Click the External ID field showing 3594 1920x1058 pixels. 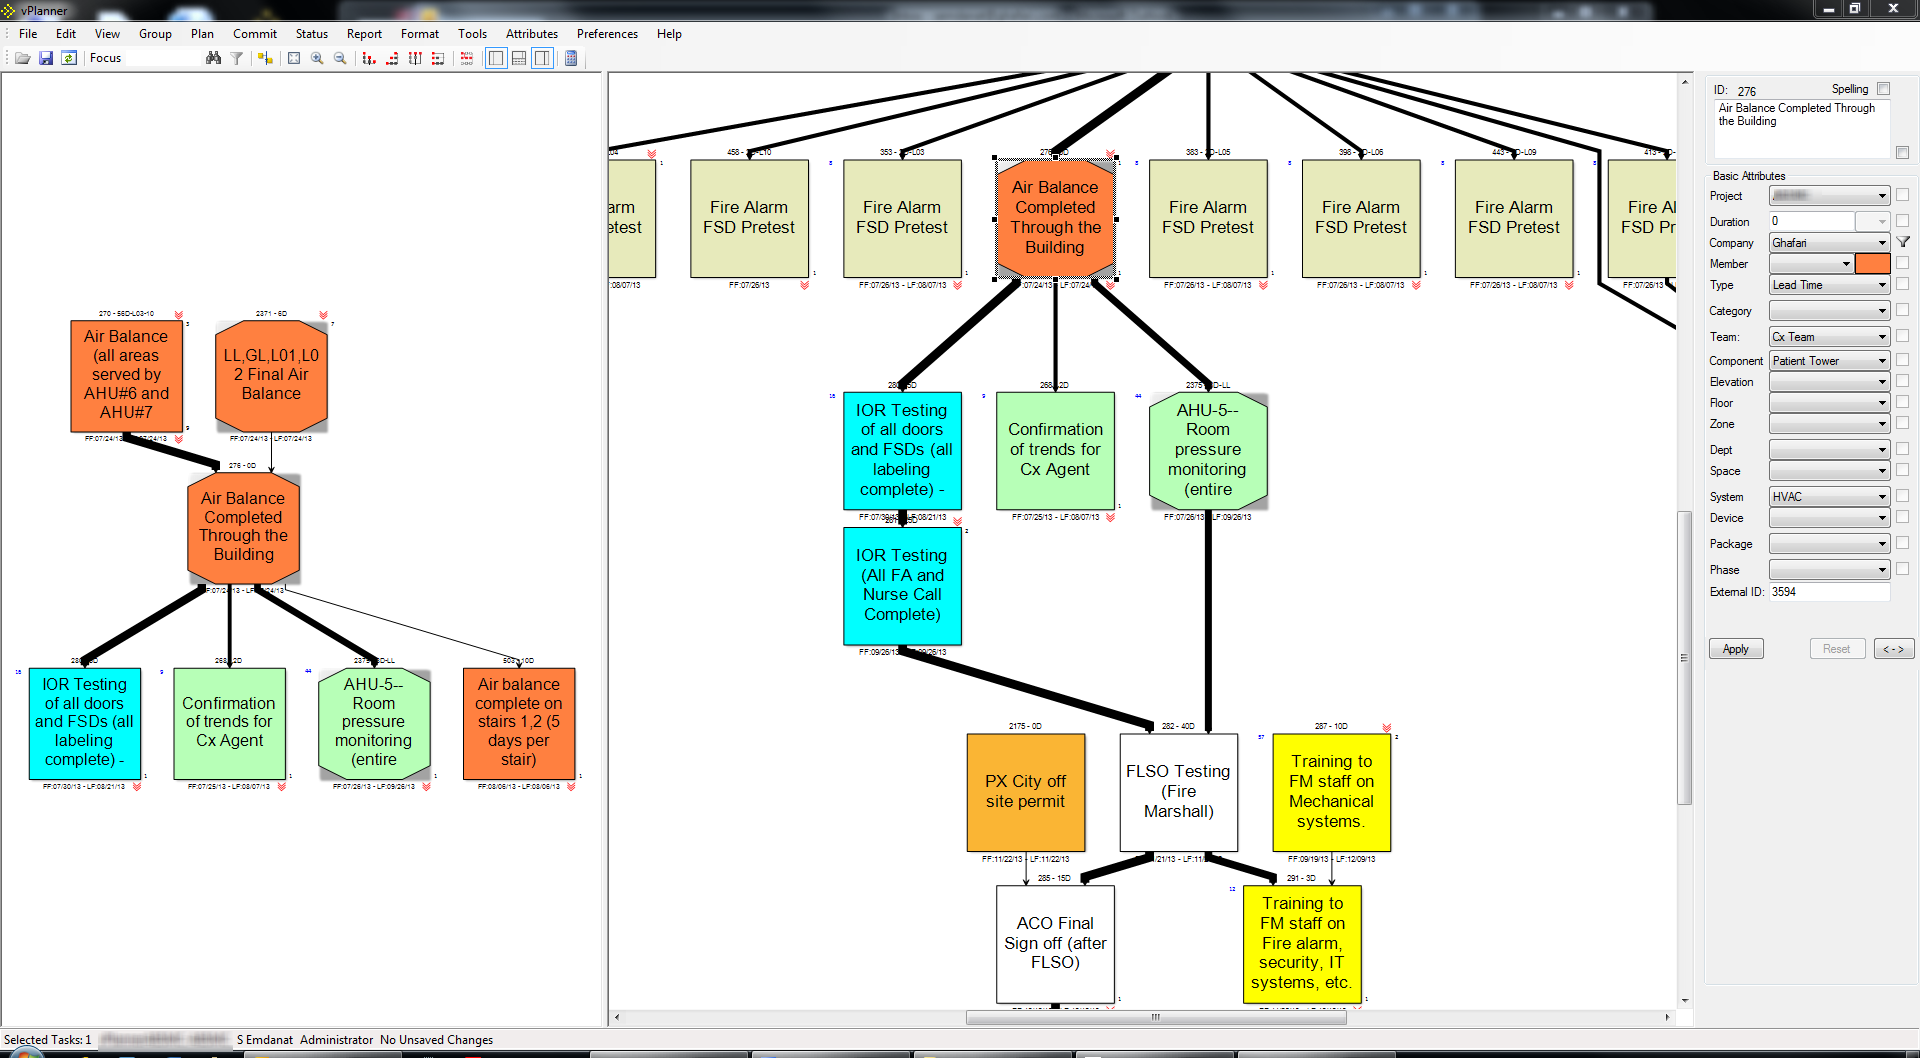1830,592
